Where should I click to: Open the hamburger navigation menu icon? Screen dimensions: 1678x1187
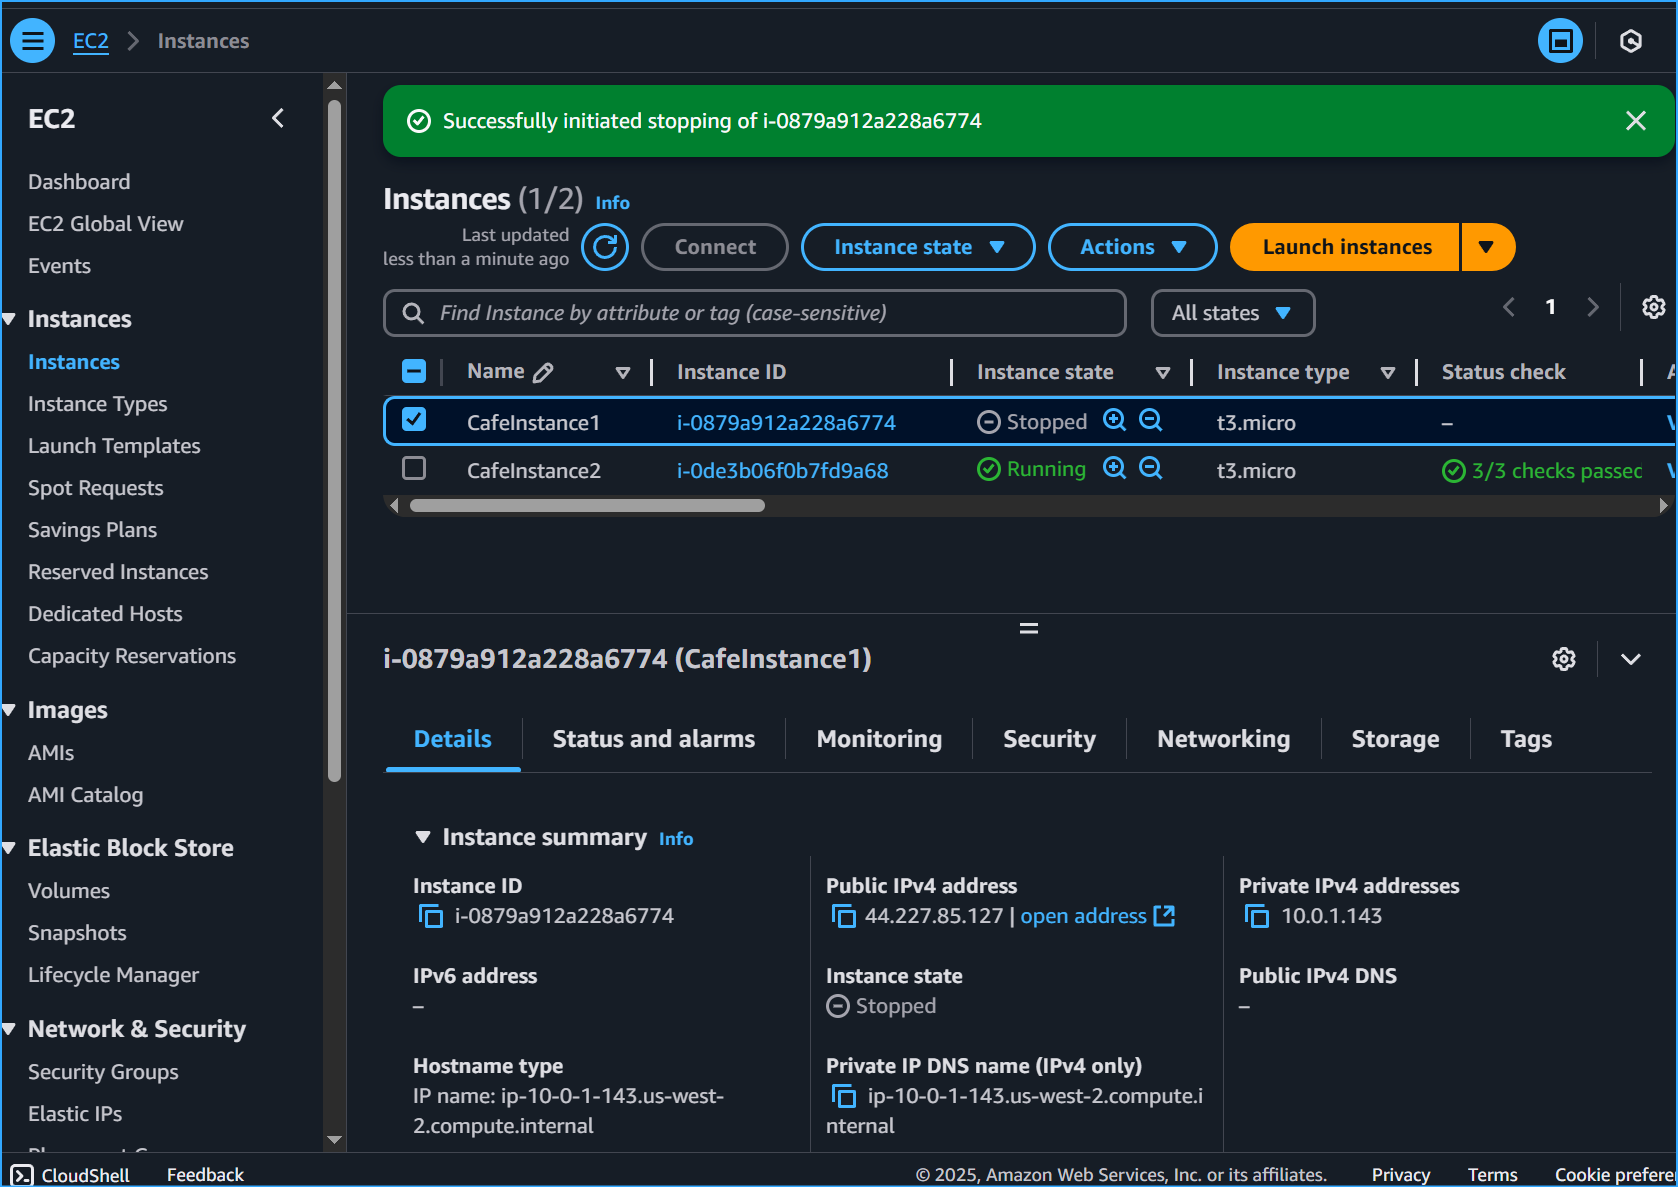tap(32, 41)
